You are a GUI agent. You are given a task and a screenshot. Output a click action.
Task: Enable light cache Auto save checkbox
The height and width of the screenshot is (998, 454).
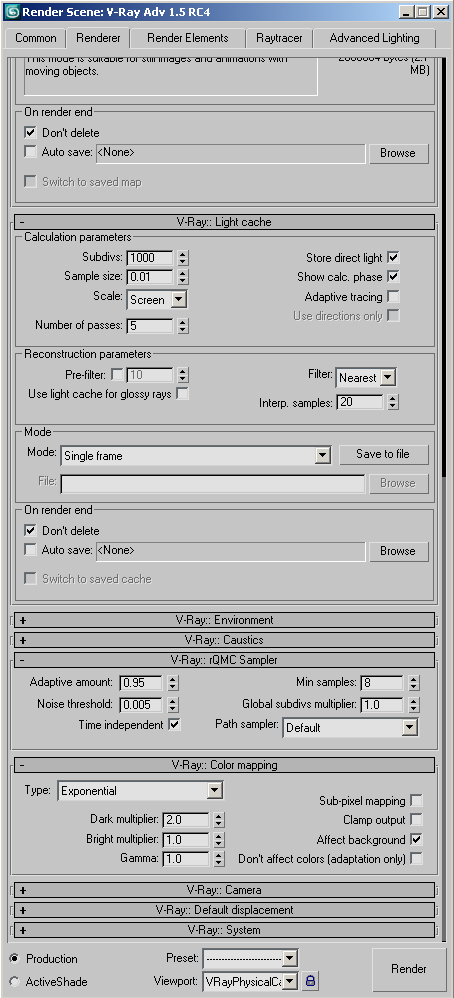(30, 550)
